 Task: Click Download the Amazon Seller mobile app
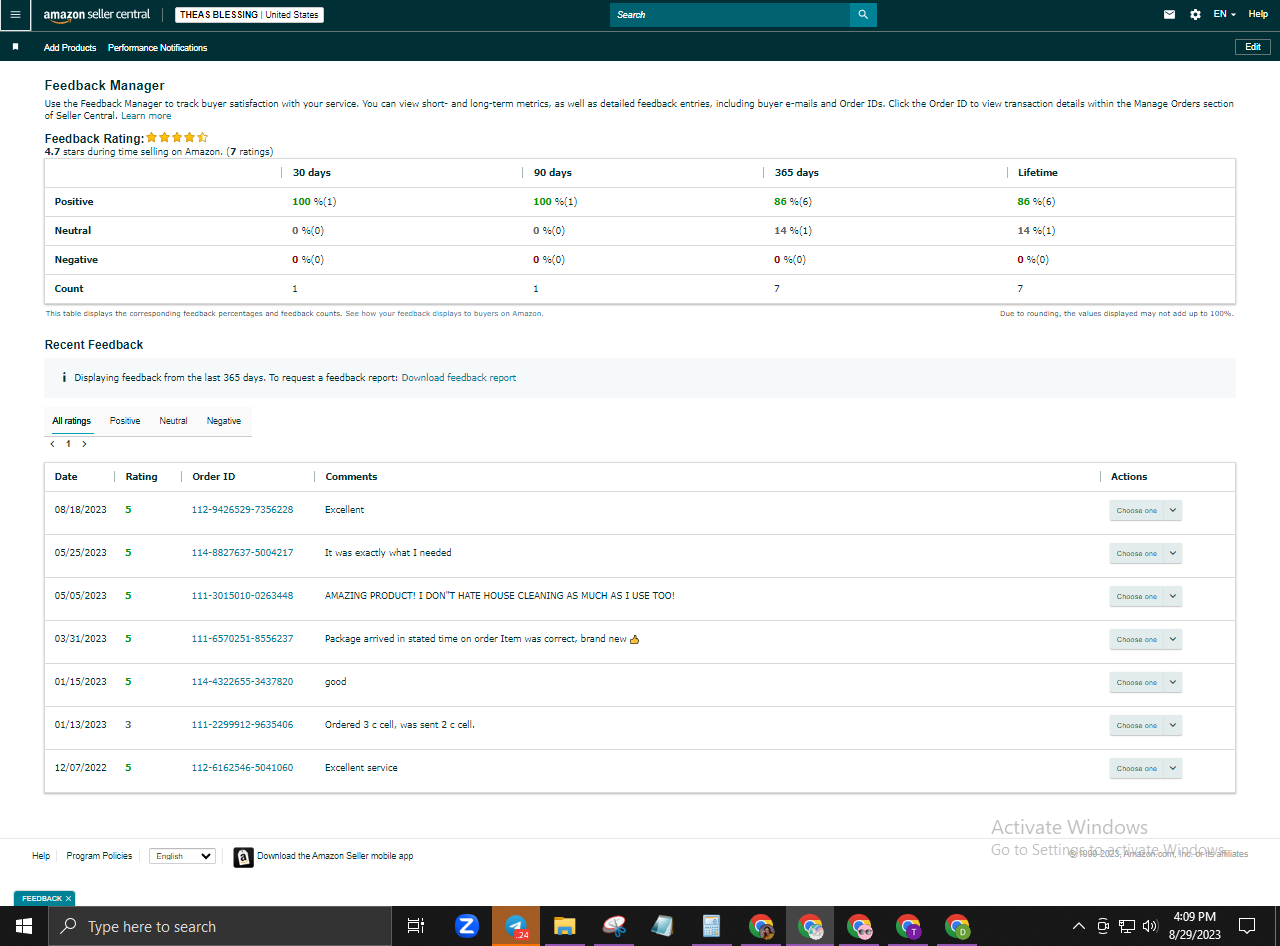tap(335, 856)
